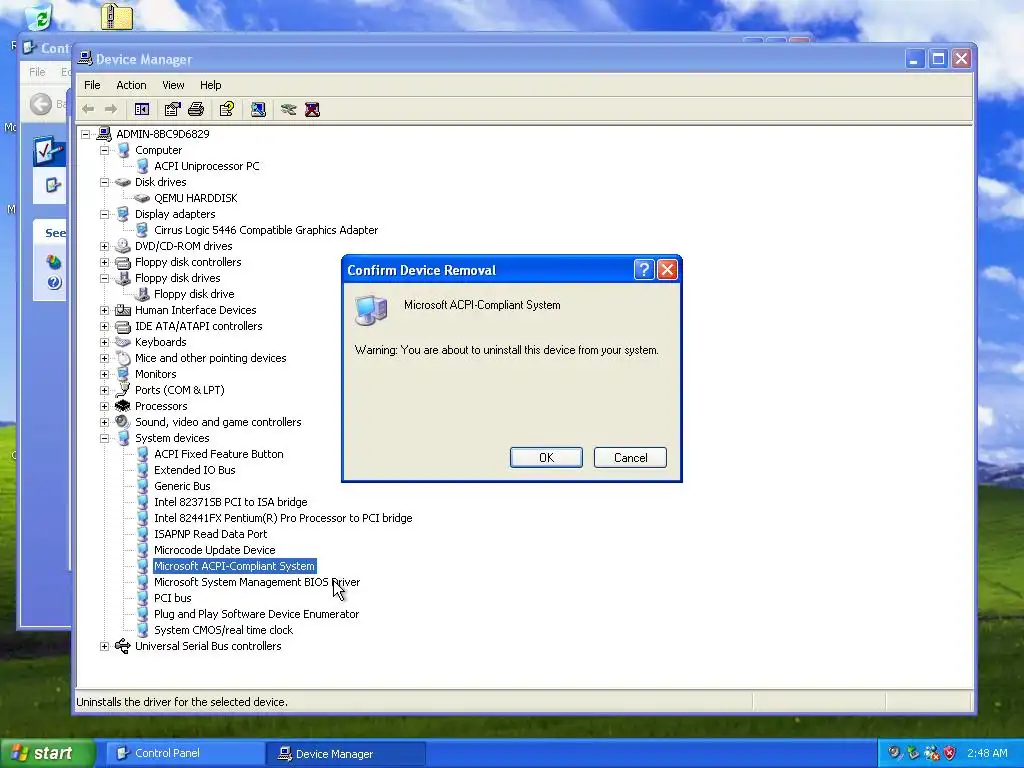Image resolution: width=1024 pixels, height=768 pixels.
Task: Open the File menu in Device Manager
Action: [x=92, y=85]
